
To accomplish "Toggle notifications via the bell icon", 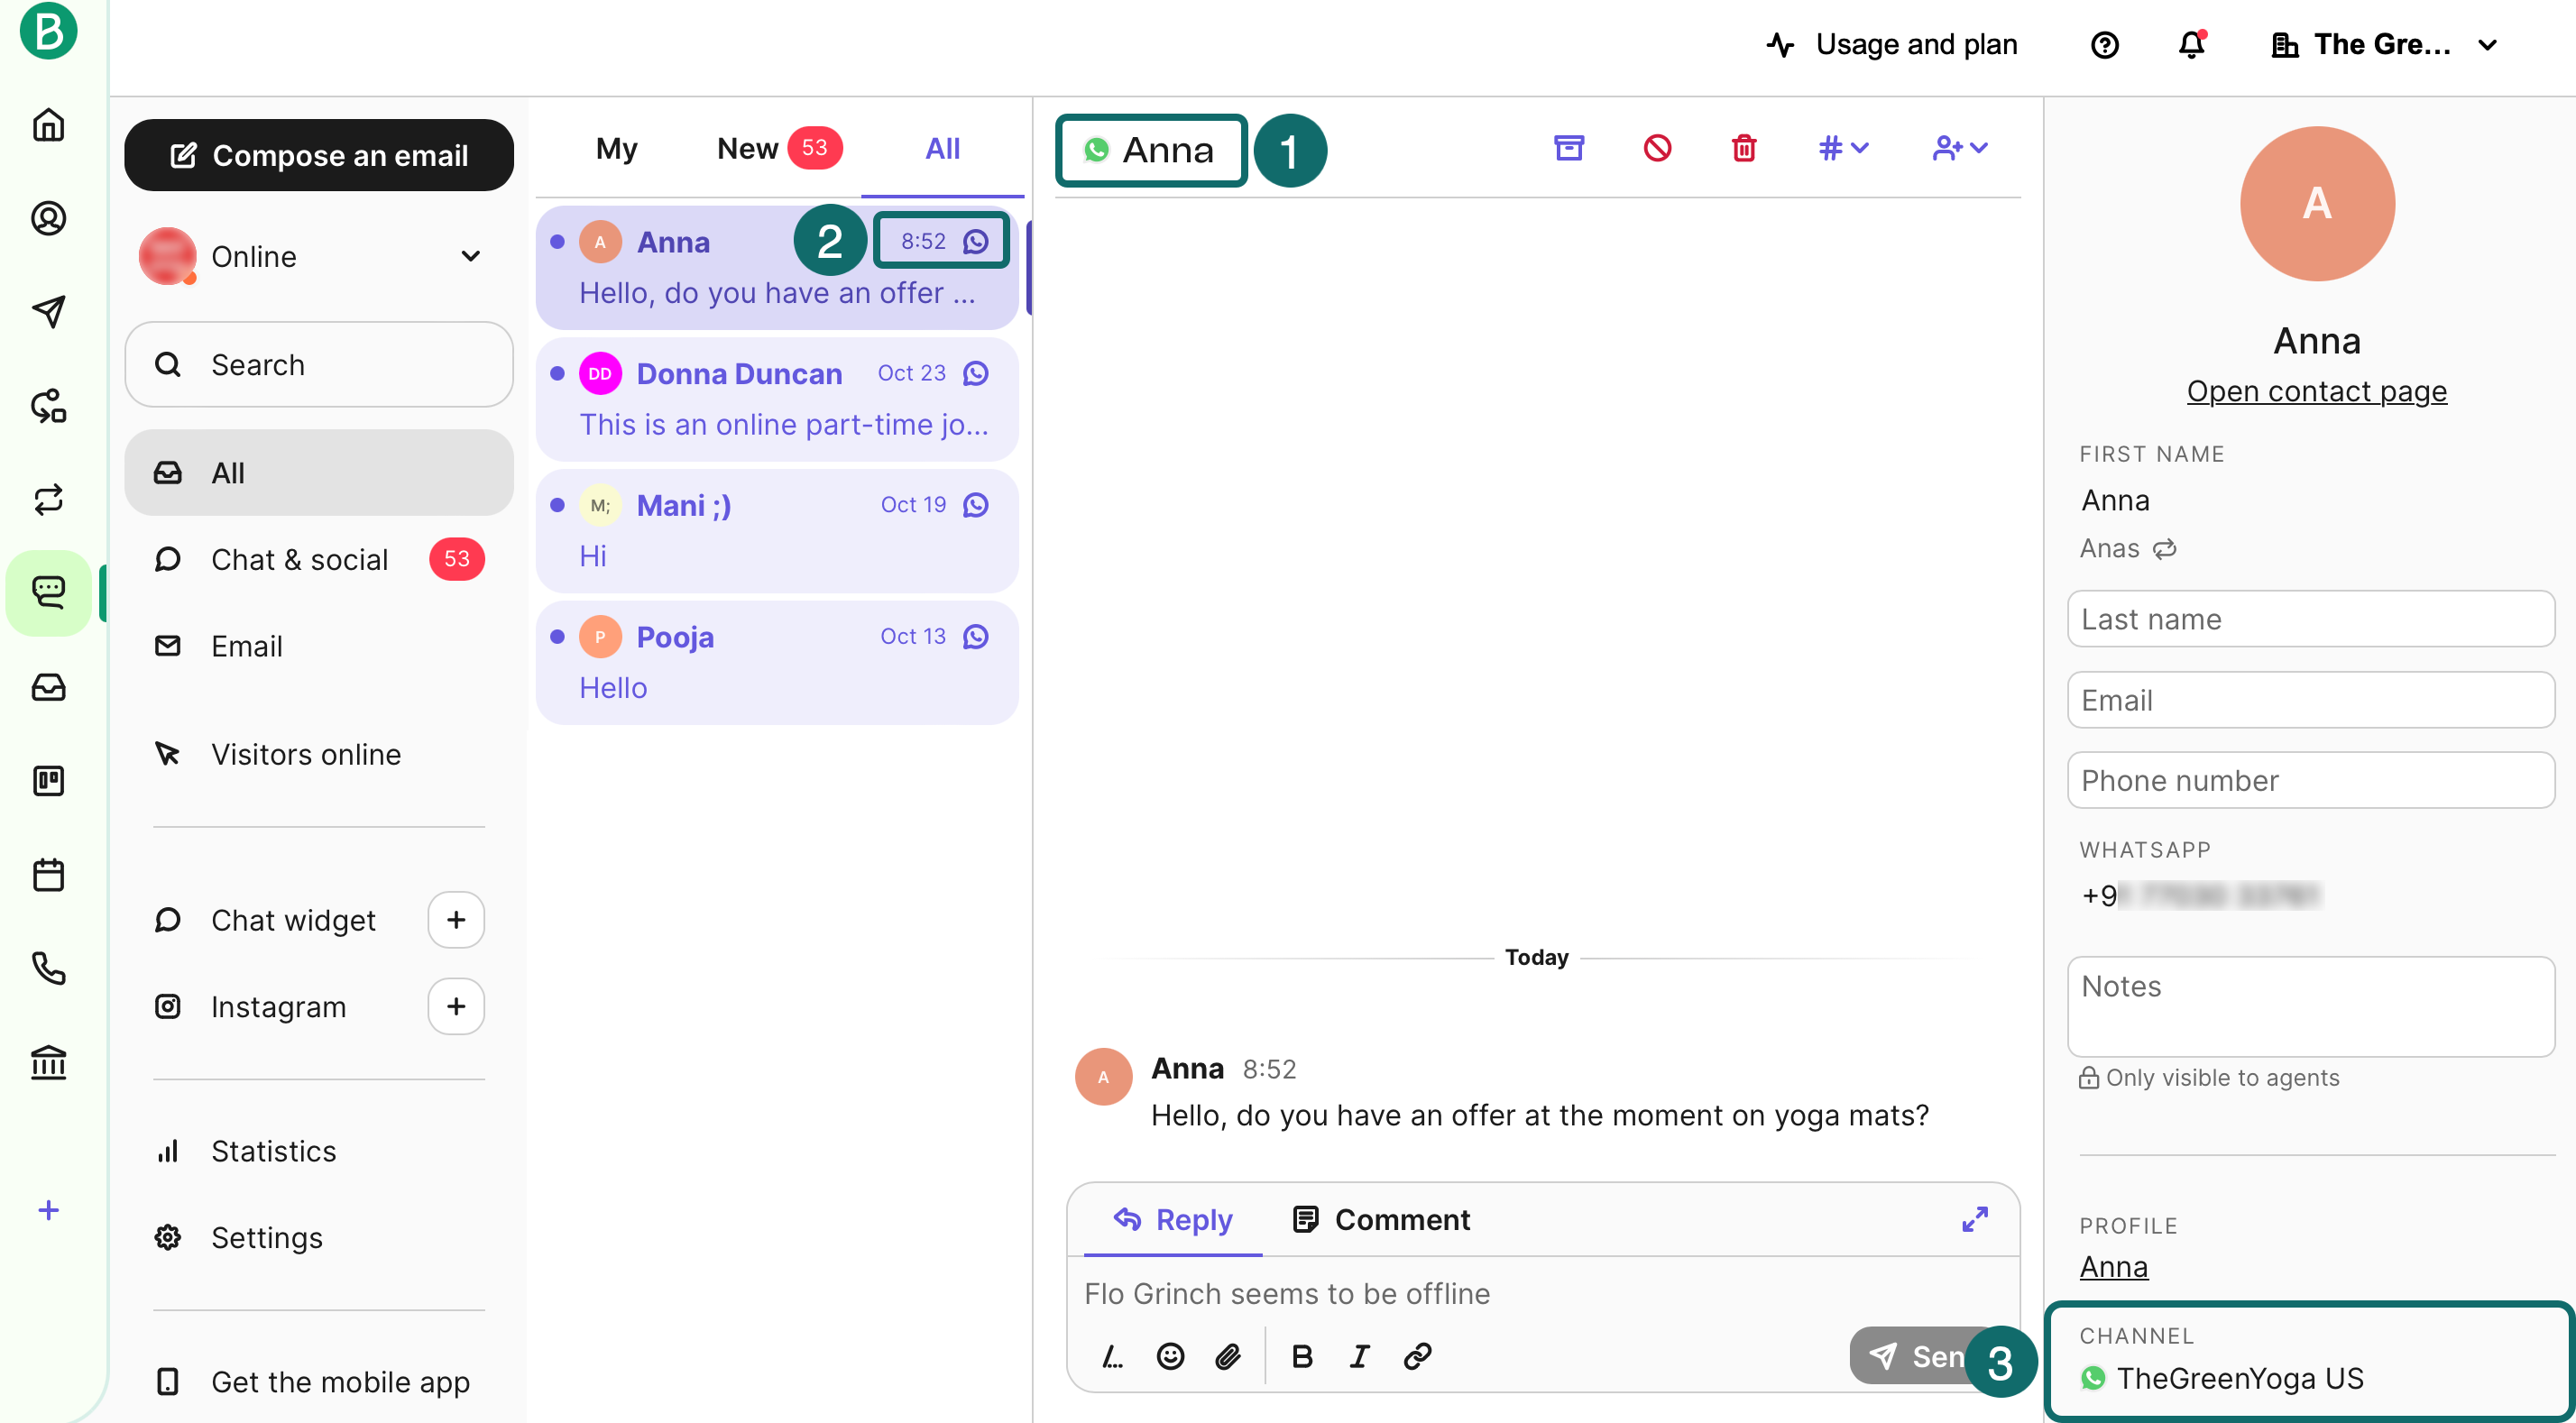I will coord(2191,44).
